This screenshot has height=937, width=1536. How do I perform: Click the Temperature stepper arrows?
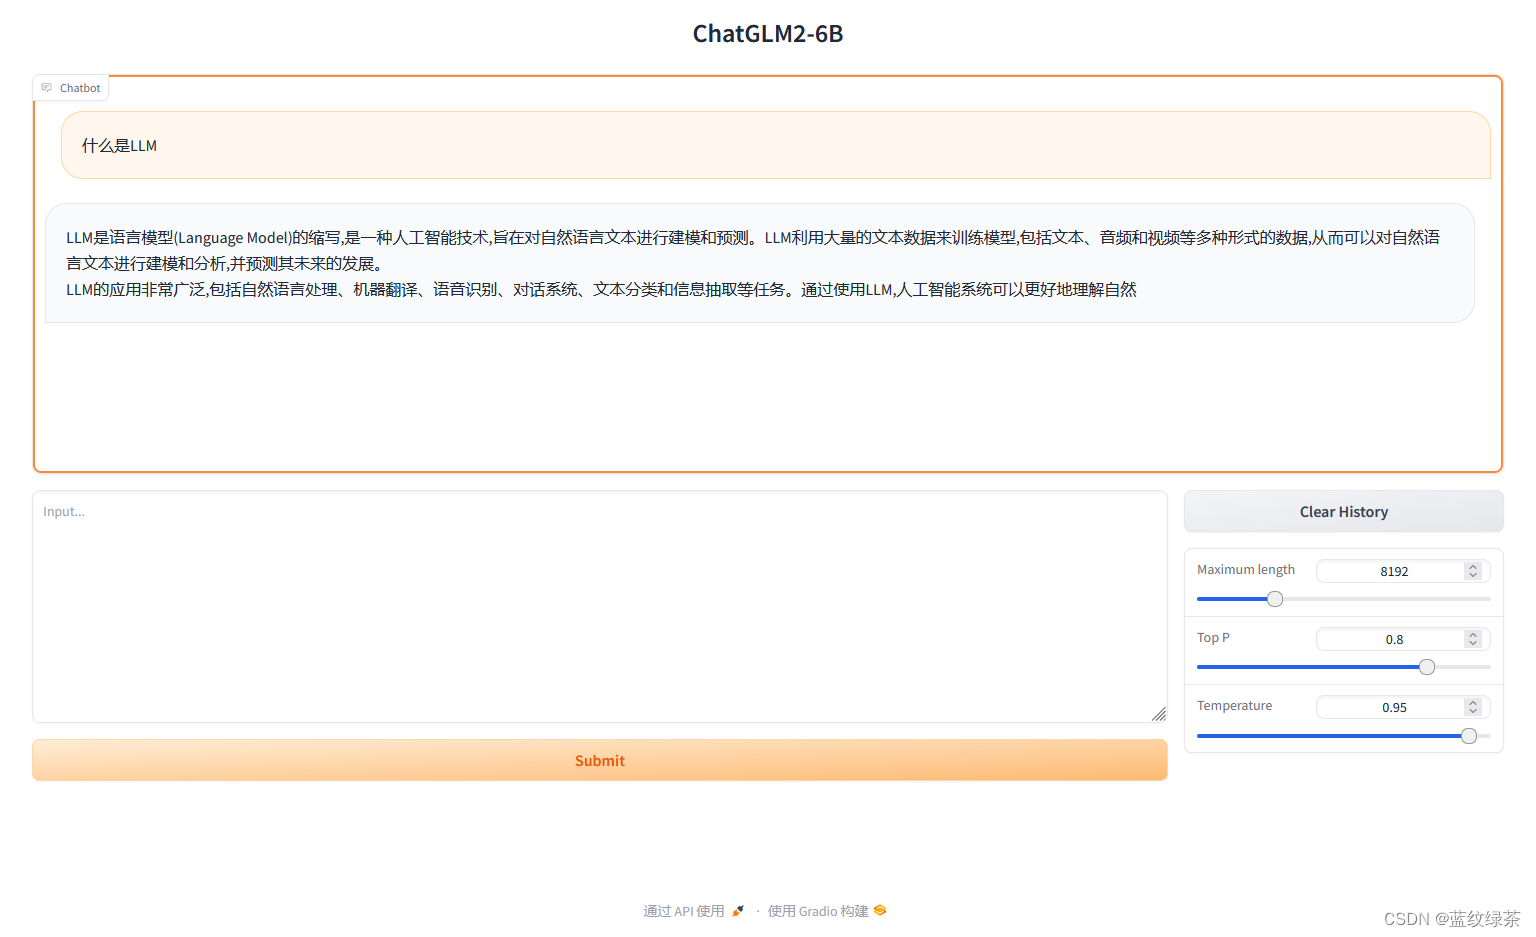[x=1473, y=707]
